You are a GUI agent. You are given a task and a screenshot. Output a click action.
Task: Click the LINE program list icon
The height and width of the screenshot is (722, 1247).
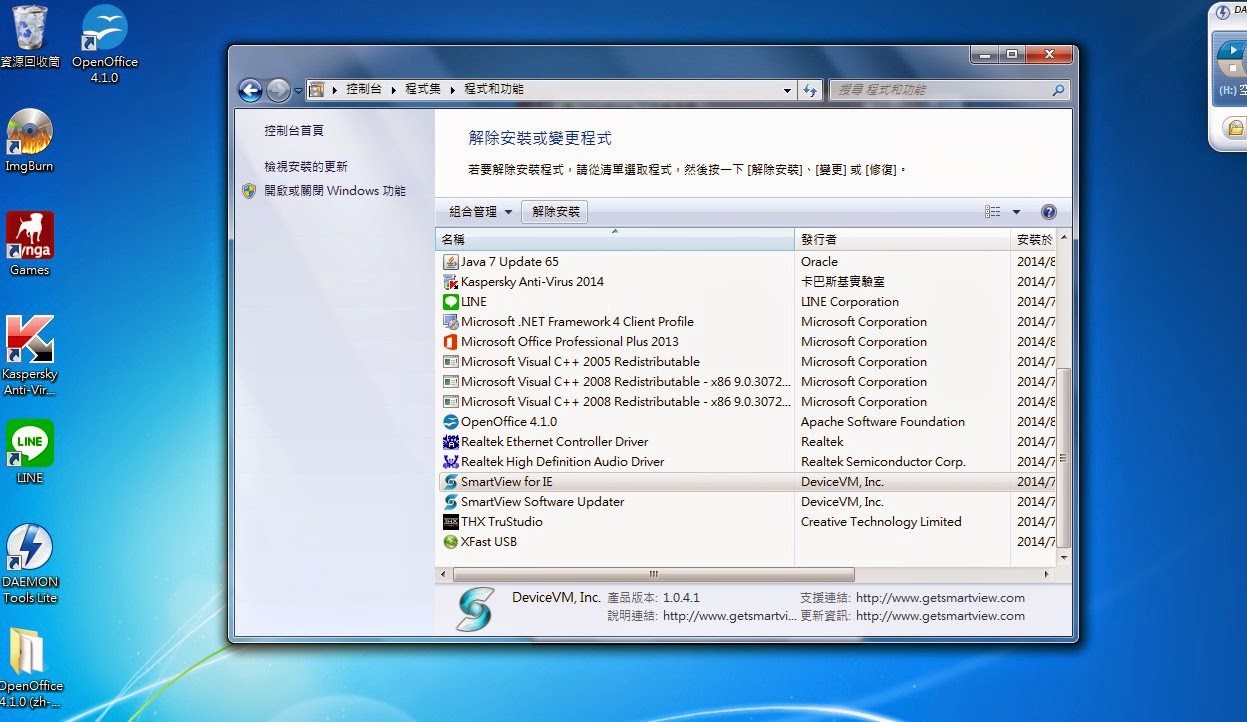point(450,302)
